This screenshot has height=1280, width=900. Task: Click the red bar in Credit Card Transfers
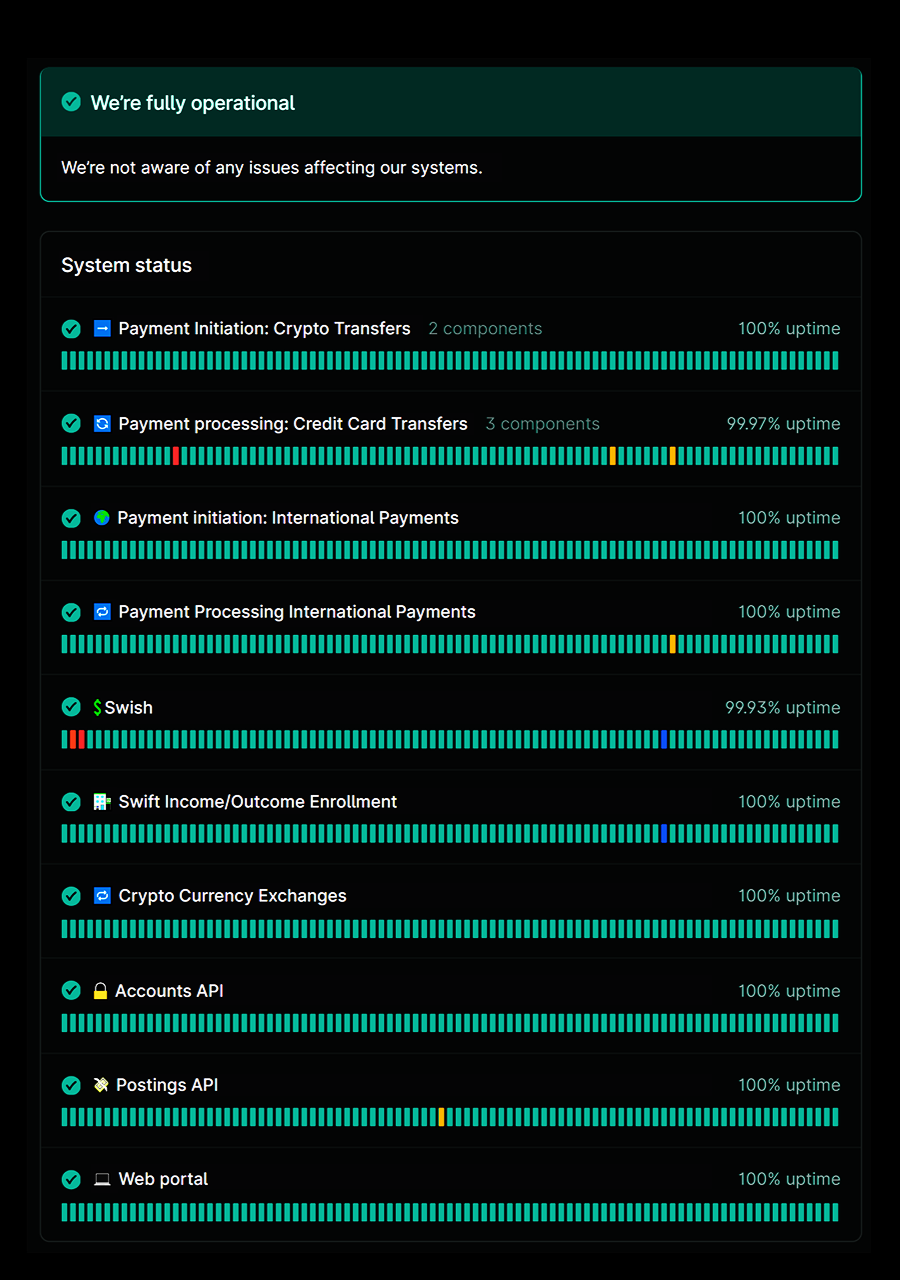point(176,456)
